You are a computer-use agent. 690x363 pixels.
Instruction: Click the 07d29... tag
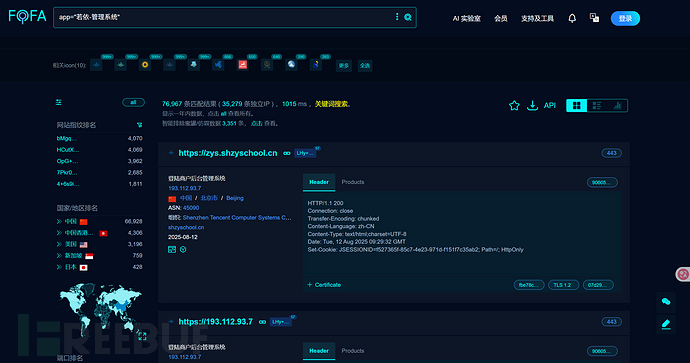[x=598, y=285]
